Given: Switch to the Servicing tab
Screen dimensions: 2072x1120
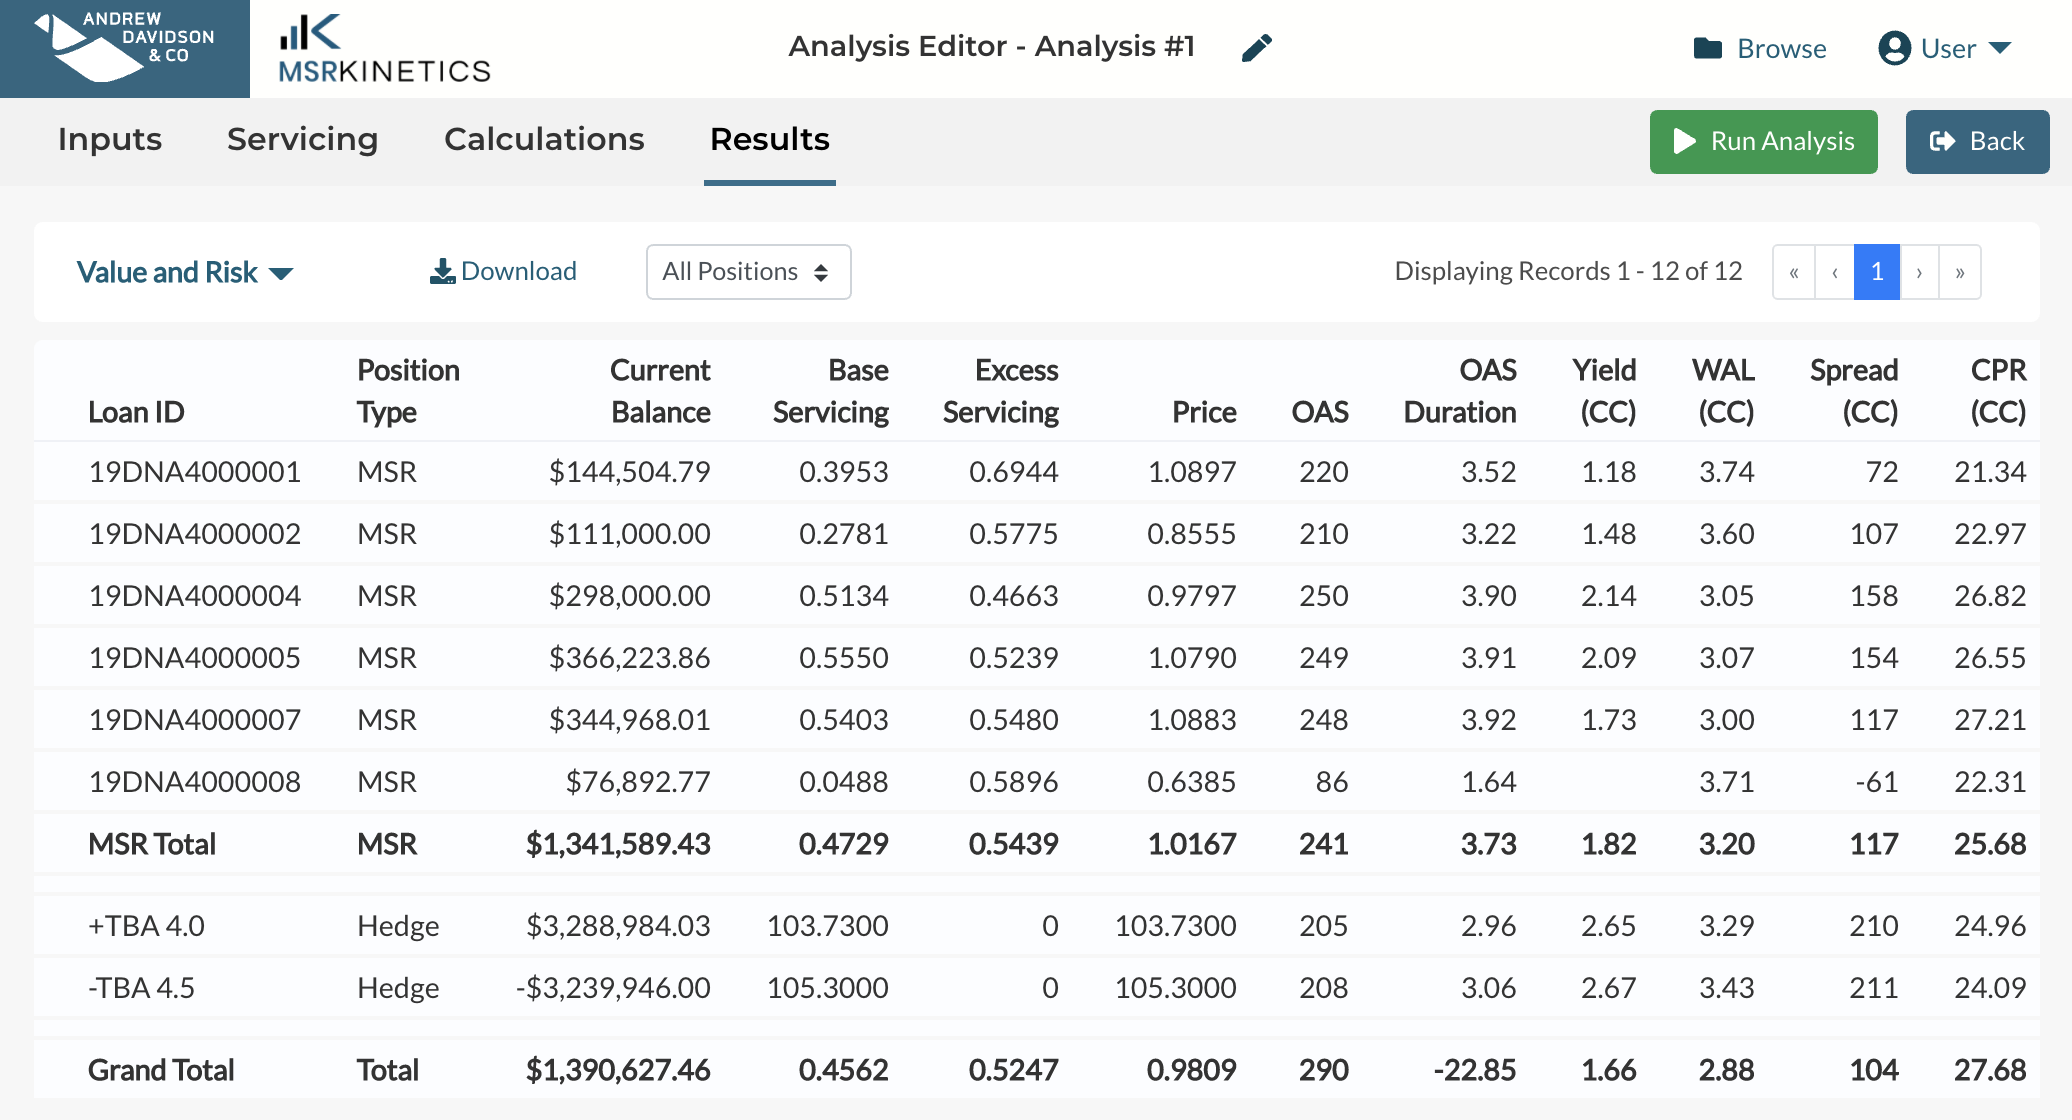Looking at the screenshot, I should click(x=302, y=139).
